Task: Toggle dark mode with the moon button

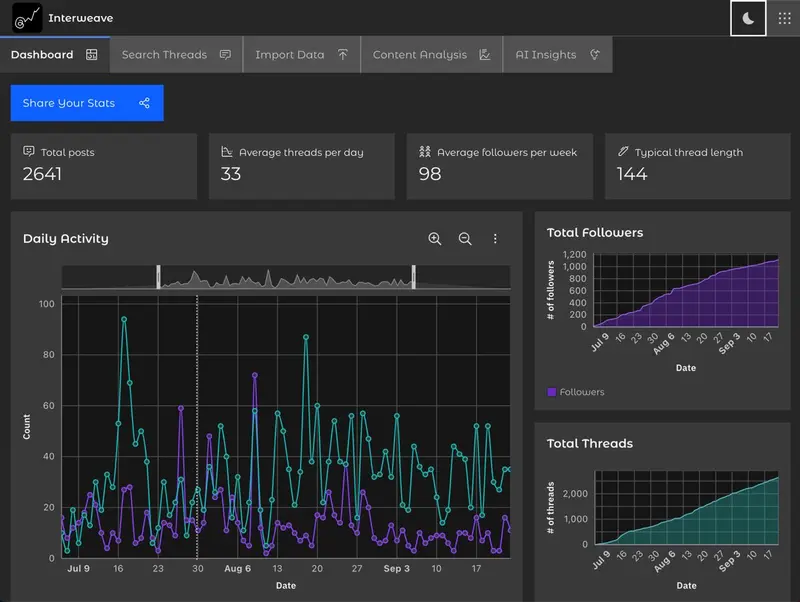Action: tap(748, 18)
